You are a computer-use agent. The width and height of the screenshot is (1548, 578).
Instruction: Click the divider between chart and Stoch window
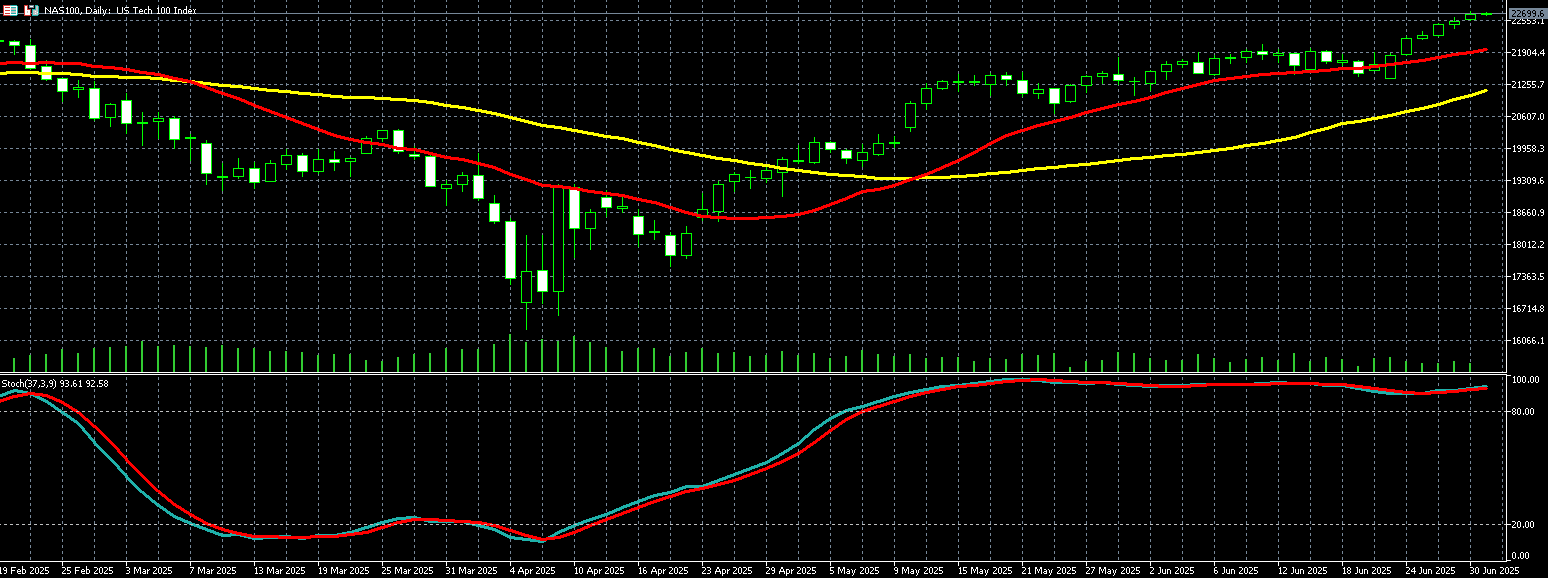coord(760,374)
